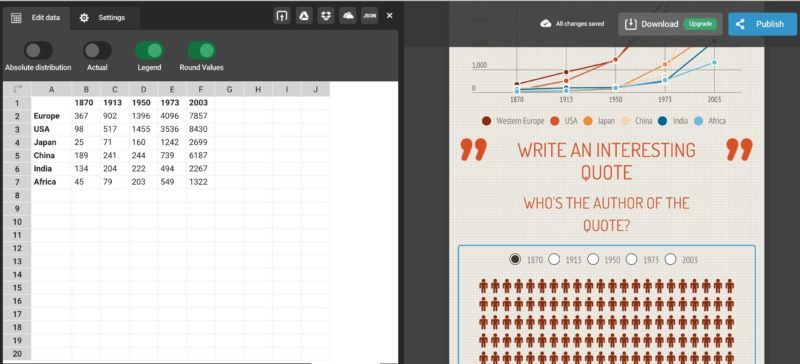Screen dimensions: 800x364
Task: Click the upload file icon
Action: coord(282,16)
